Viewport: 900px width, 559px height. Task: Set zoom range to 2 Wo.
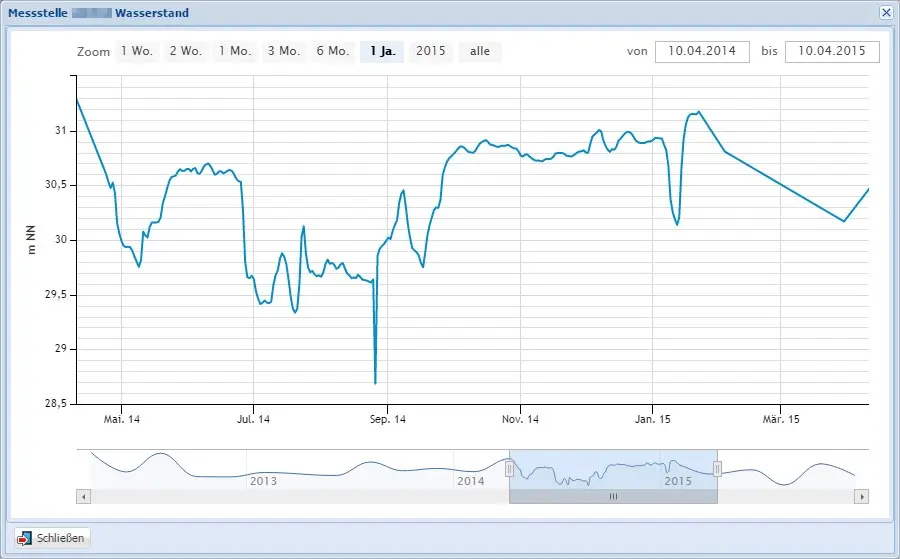186,52
